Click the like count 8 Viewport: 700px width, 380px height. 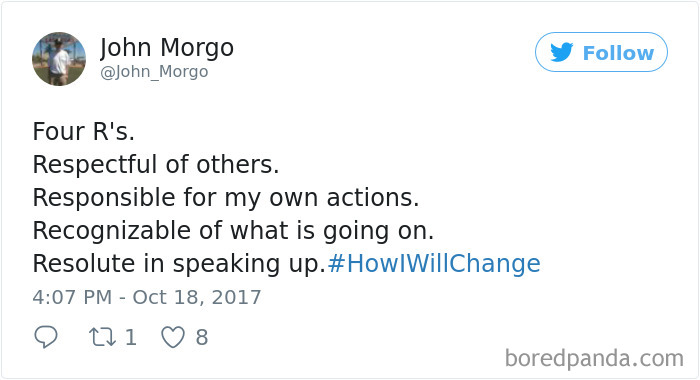[202, 337]
